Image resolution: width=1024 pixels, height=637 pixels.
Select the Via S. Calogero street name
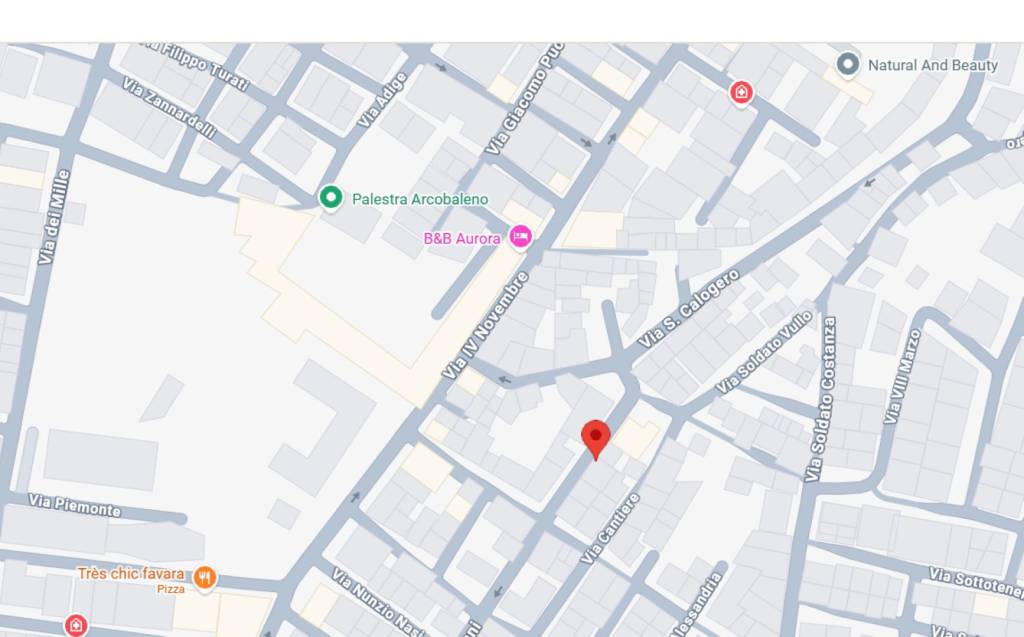(688, 308)
